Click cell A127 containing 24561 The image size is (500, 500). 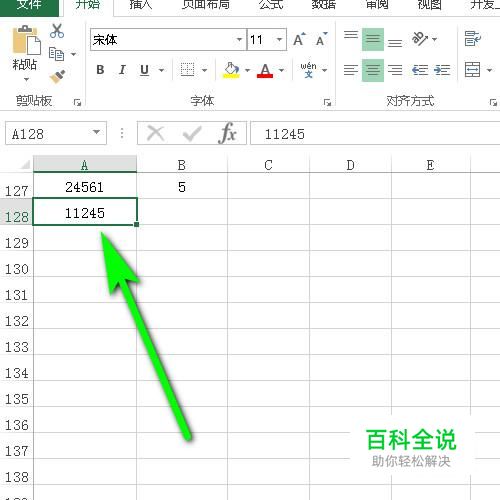click(85, 186)
